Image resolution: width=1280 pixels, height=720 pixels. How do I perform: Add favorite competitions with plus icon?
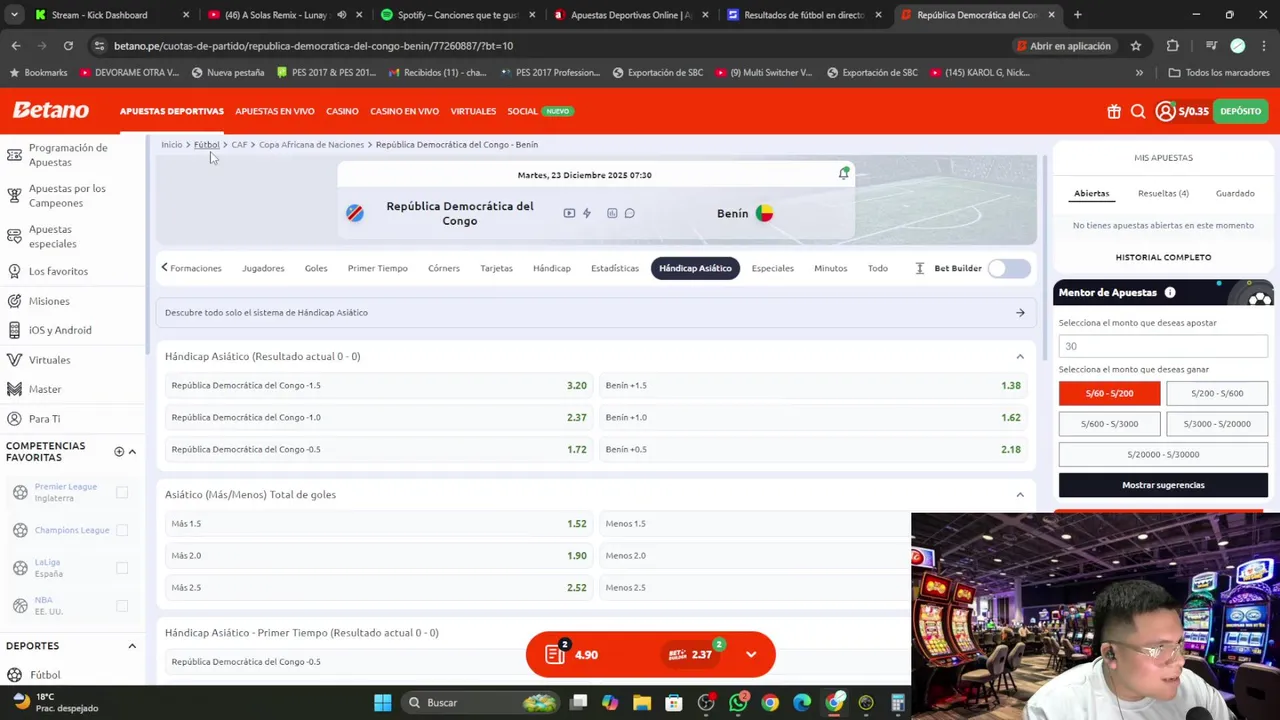(119, 451)
